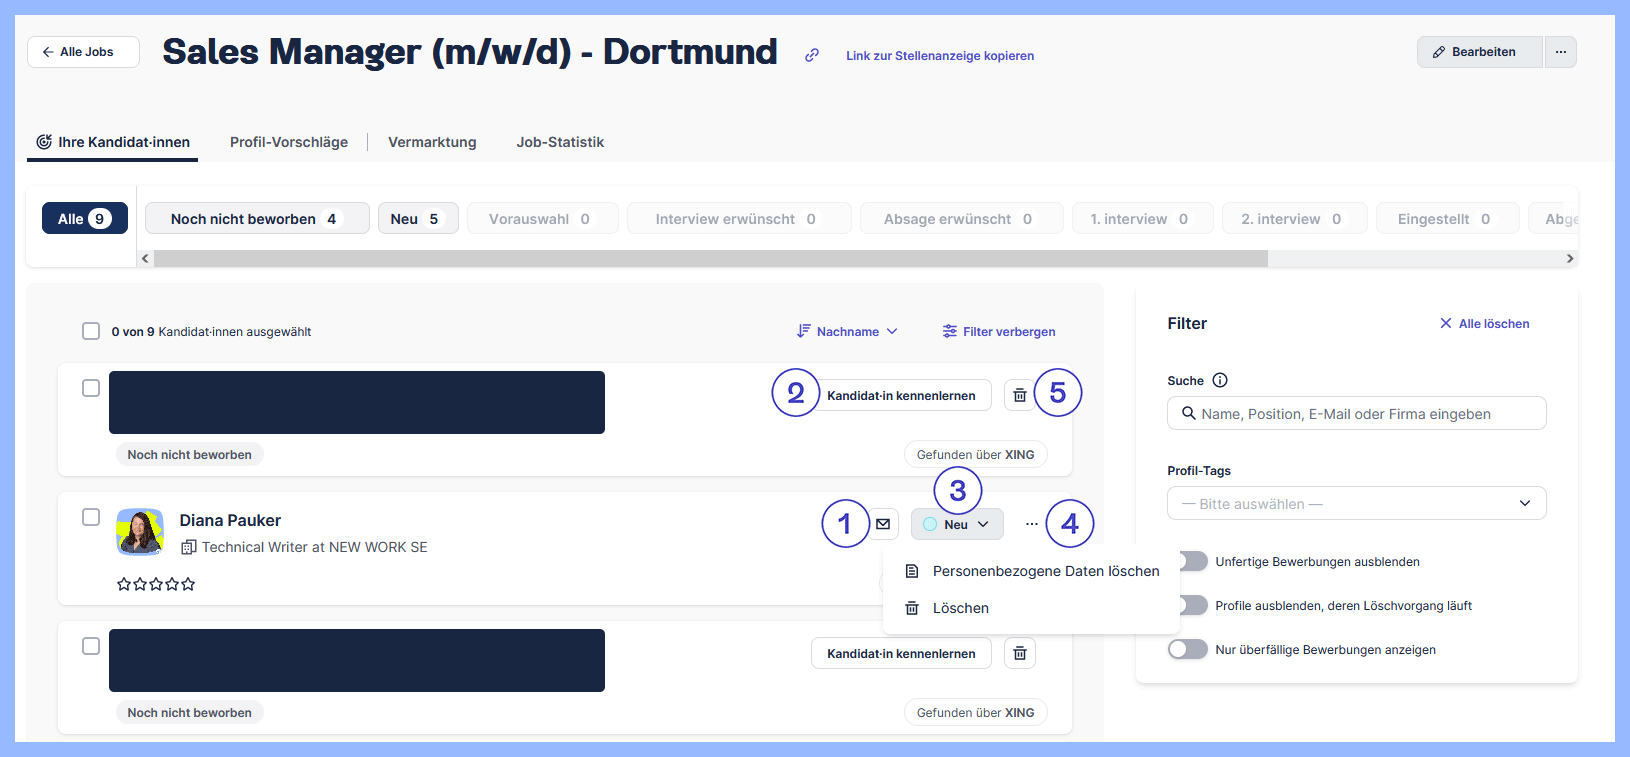
Task: Select the Diana Pauker checkbox
Action: pos(91,517)
